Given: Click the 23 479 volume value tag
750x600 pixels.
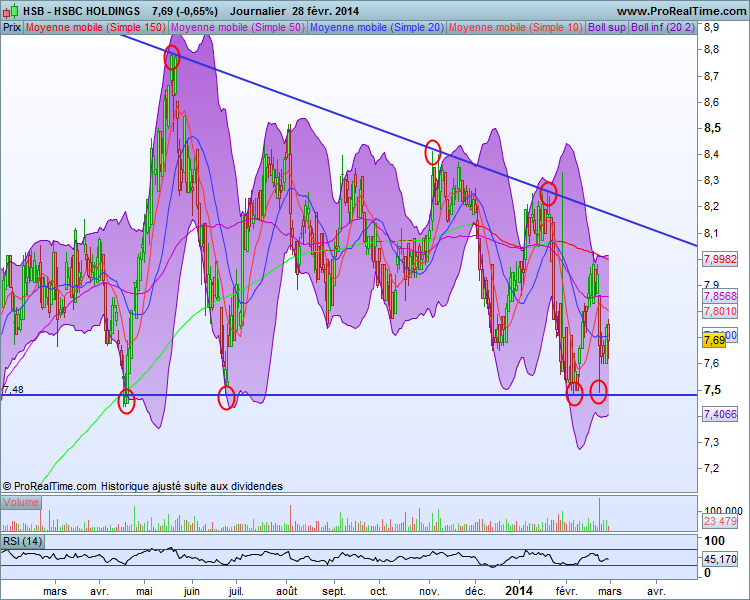Looking at the screenshot, I should click(720, 521).
